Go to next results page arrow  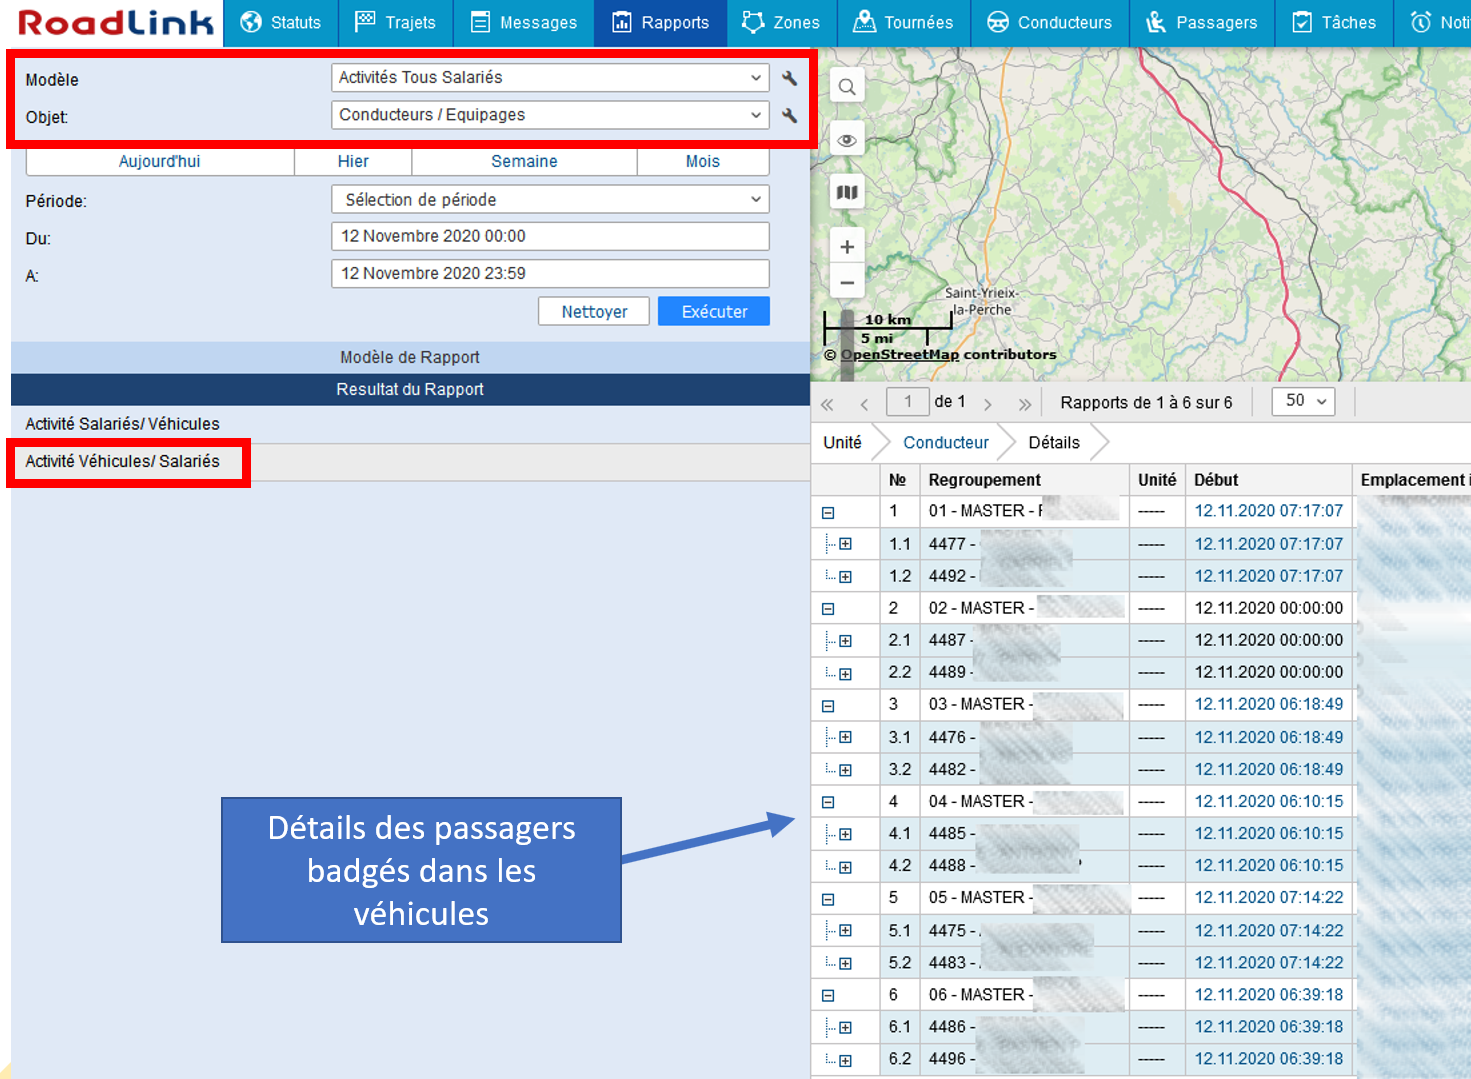(988, 404)
